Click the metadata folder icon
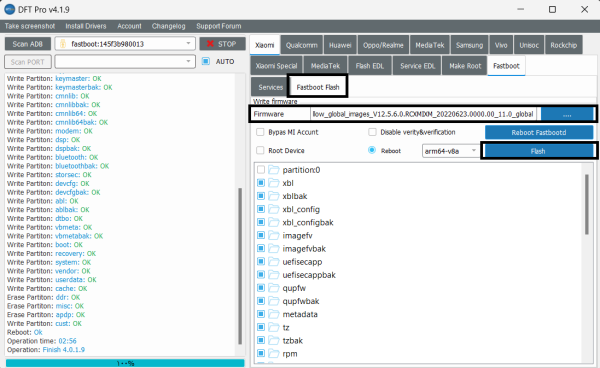 click(x=273, y=314)
